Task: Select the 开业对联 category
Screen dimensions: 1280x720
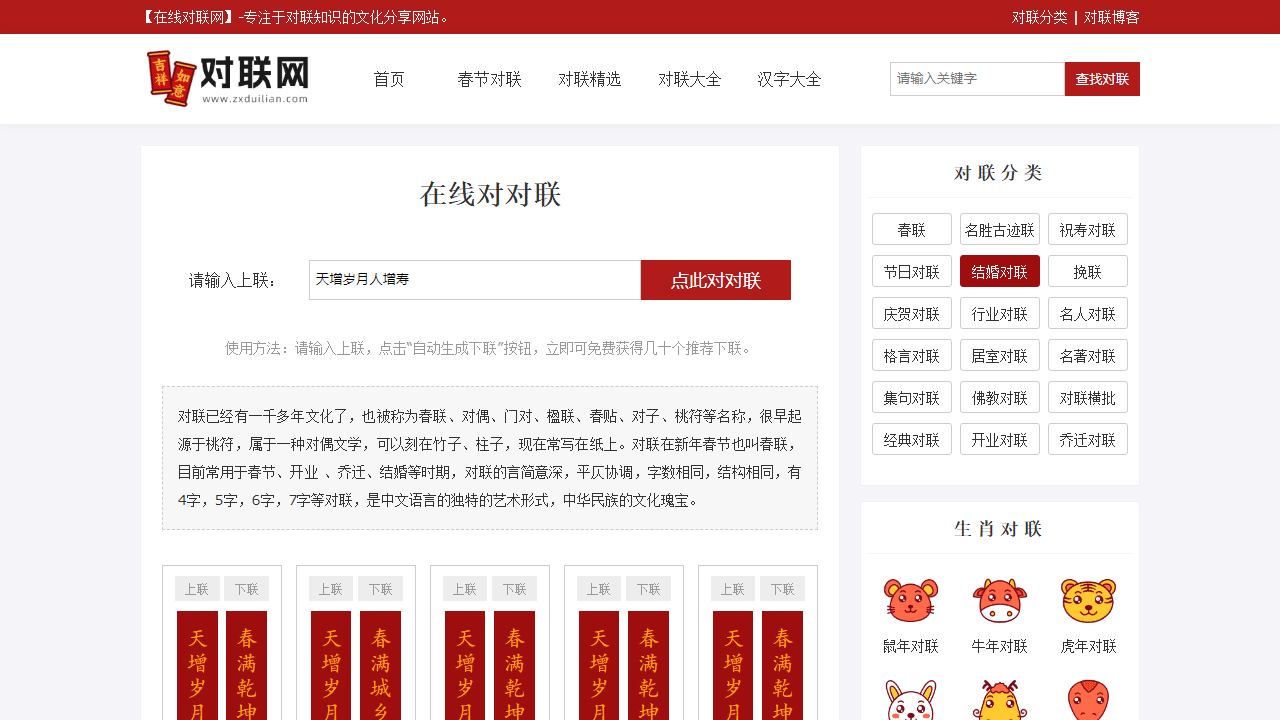Action: [x=1000, y=439]
